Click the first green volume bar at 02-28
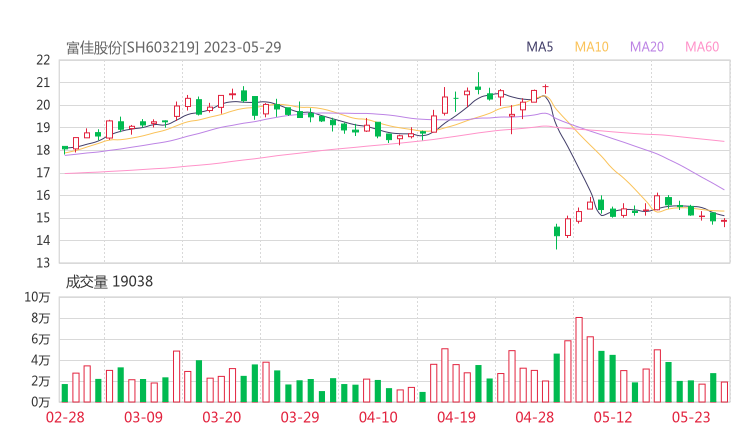This screenshot has width=740, height=440. click(x=65, y=393)
